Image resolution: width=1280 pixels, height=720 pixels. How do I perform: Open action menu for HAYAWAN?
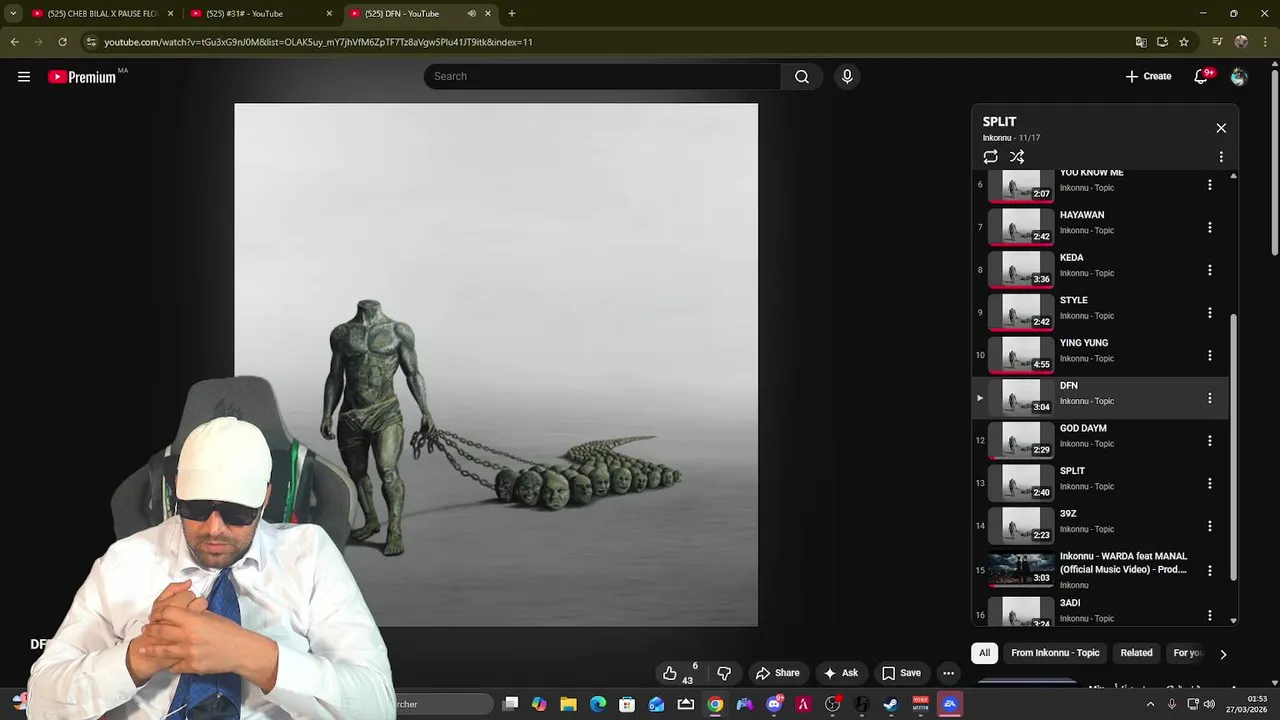[1209, 228]
